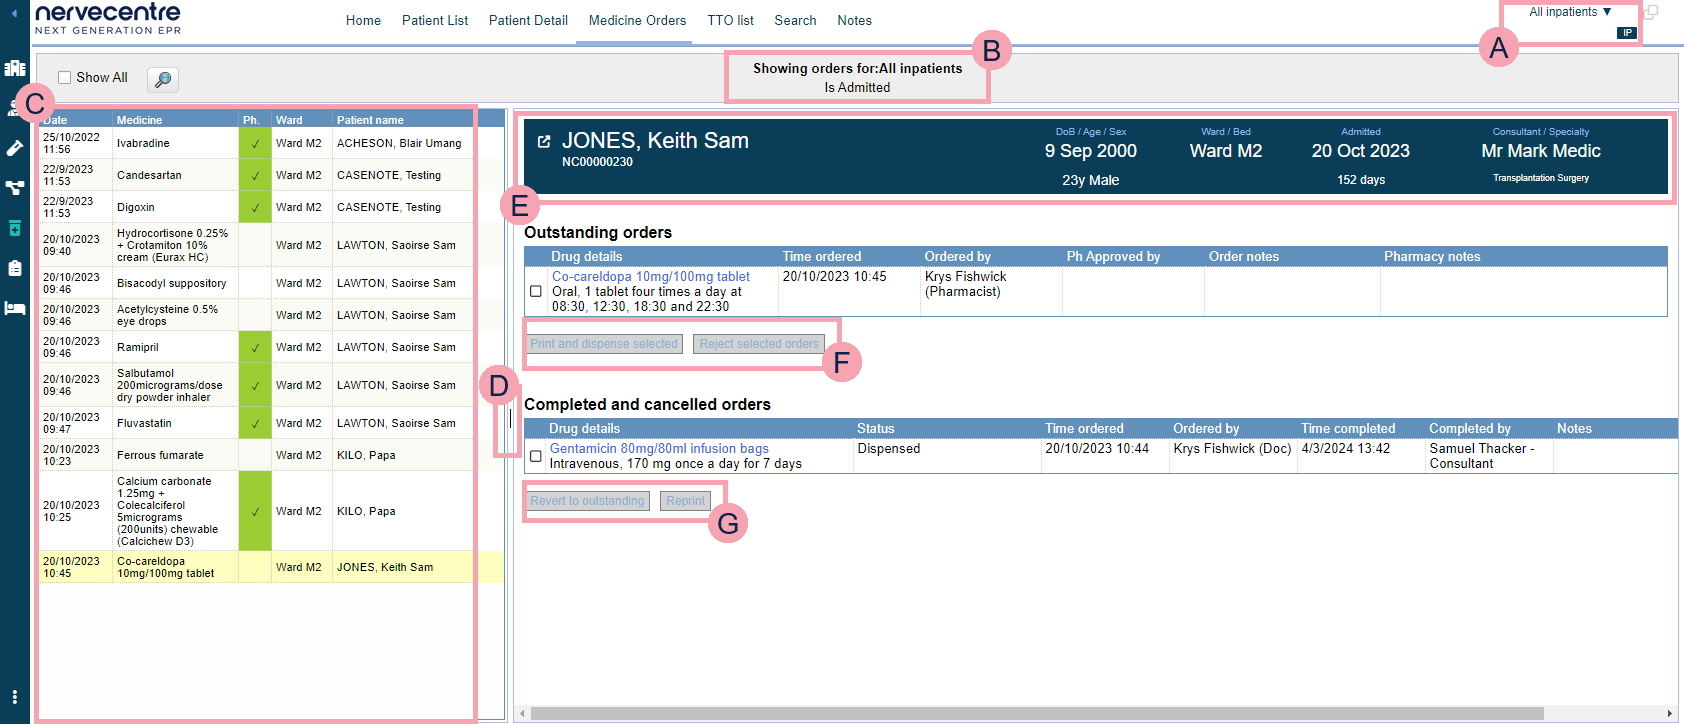Check the Co-careldopa outstanding order checkbox
Viewport: 1684px width, 724px height.
[x=536, y=291]
